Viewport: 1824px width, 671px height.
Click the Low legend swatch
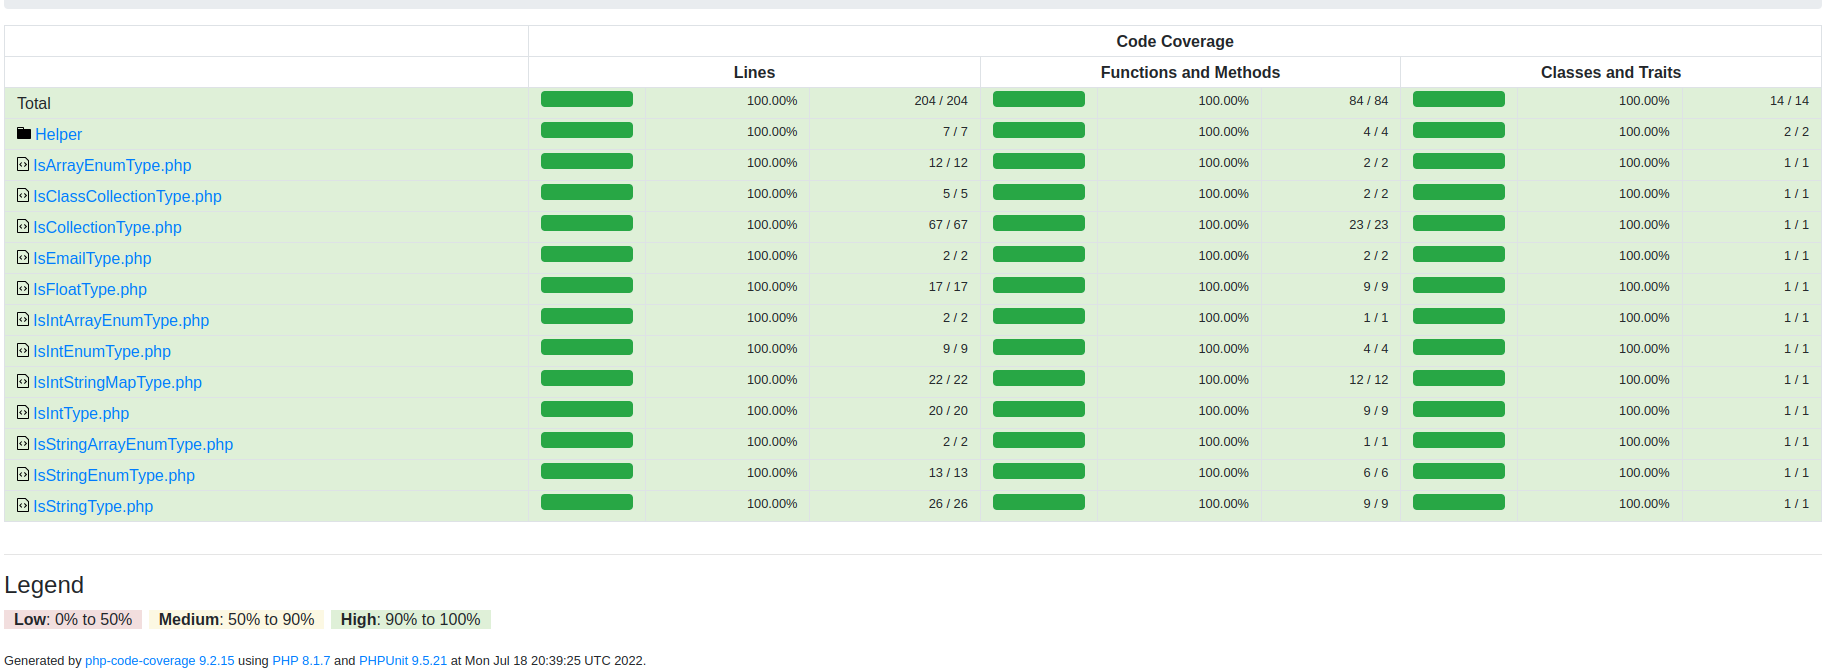point(73,619)
